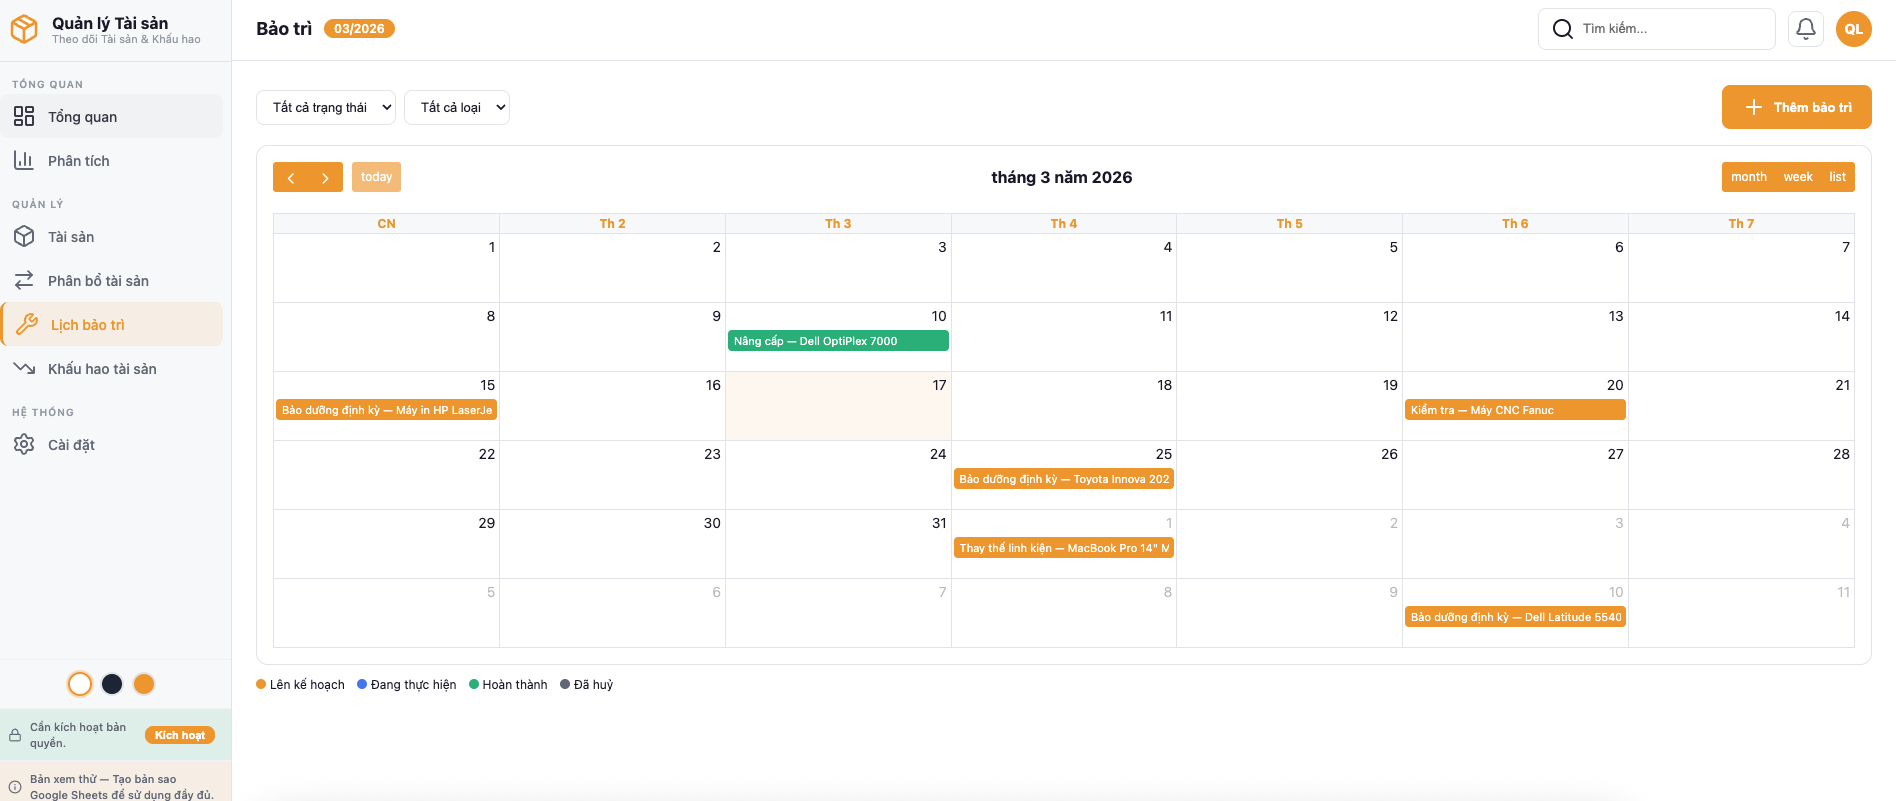This screenshot has width=1896, height=801.
Task: Switch calendar to week view
Action: [x=1797, y=177]
